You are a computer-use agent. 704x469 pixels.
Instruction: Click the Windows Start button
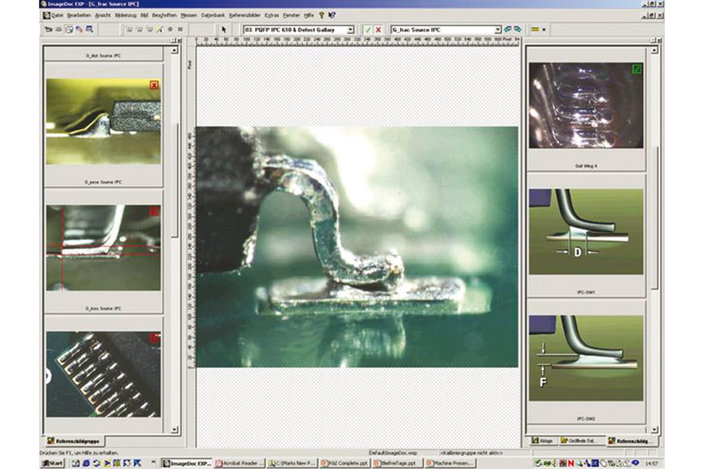(x=53, y=463)
